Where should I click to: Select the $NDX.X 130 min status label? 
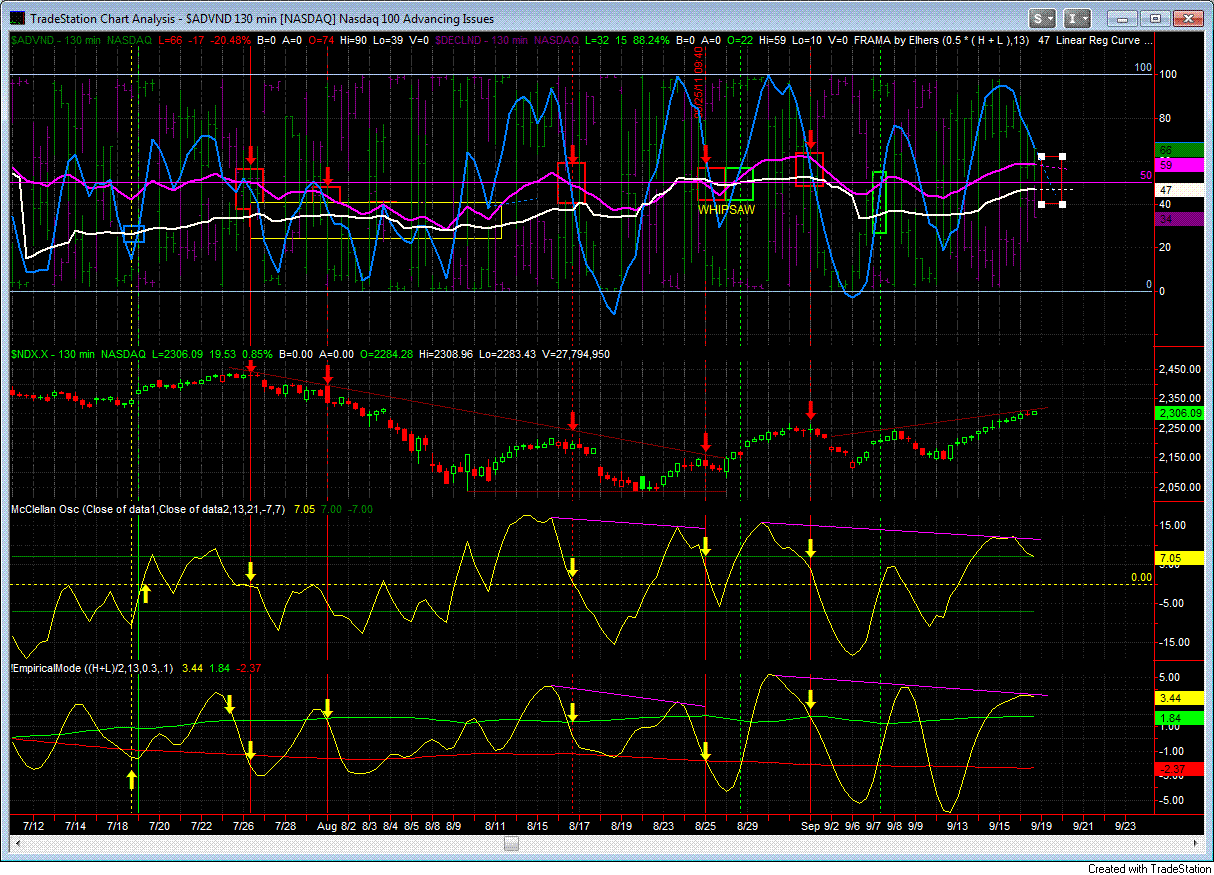pyautogui.click(x=78, y=354)
